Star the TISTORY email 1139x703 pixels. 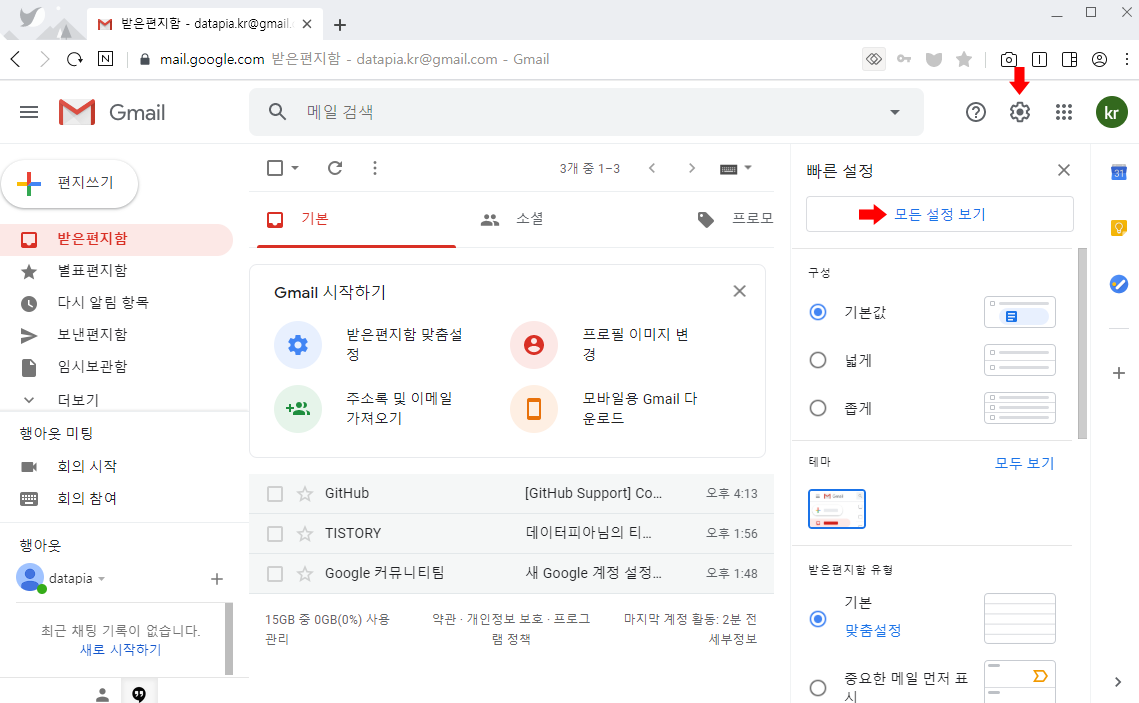pos(304,534)
